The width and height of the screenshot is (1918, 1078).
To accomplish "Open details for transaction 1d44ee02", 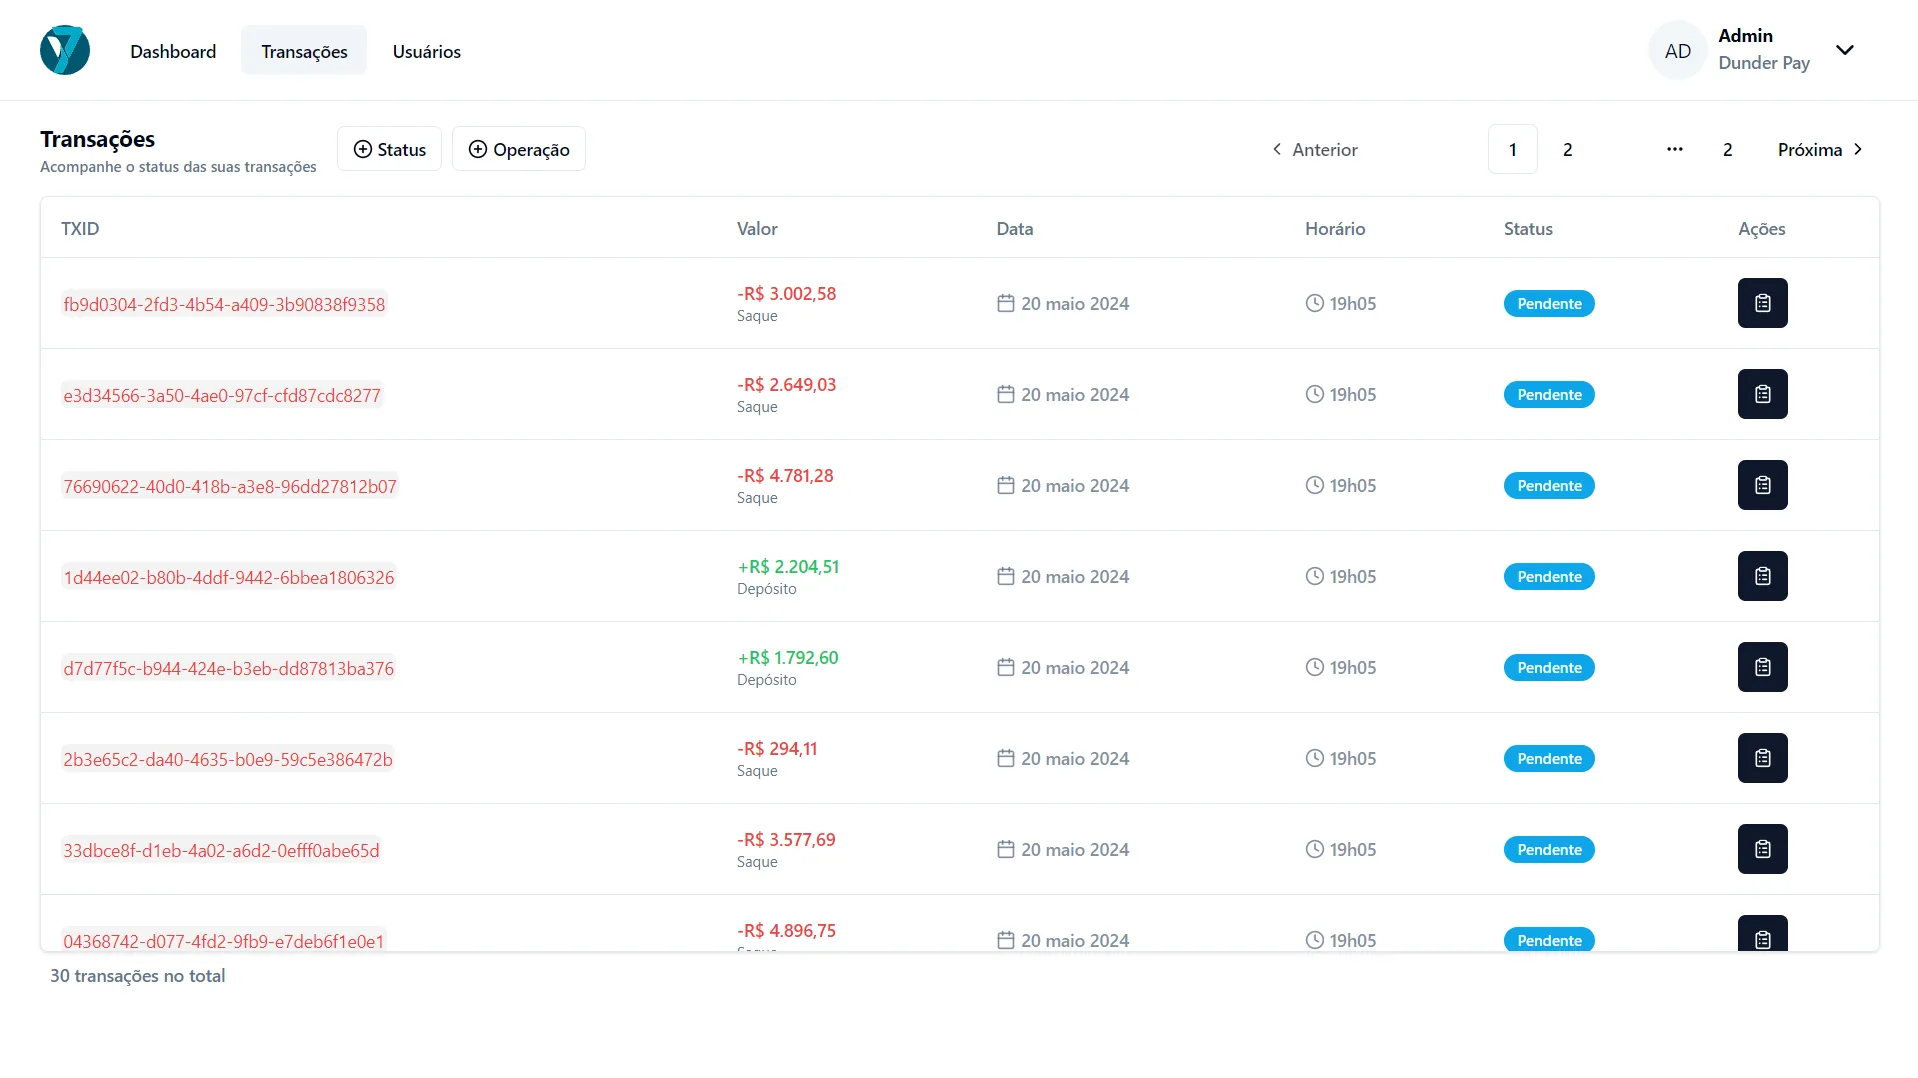I will pos(1762,576).
